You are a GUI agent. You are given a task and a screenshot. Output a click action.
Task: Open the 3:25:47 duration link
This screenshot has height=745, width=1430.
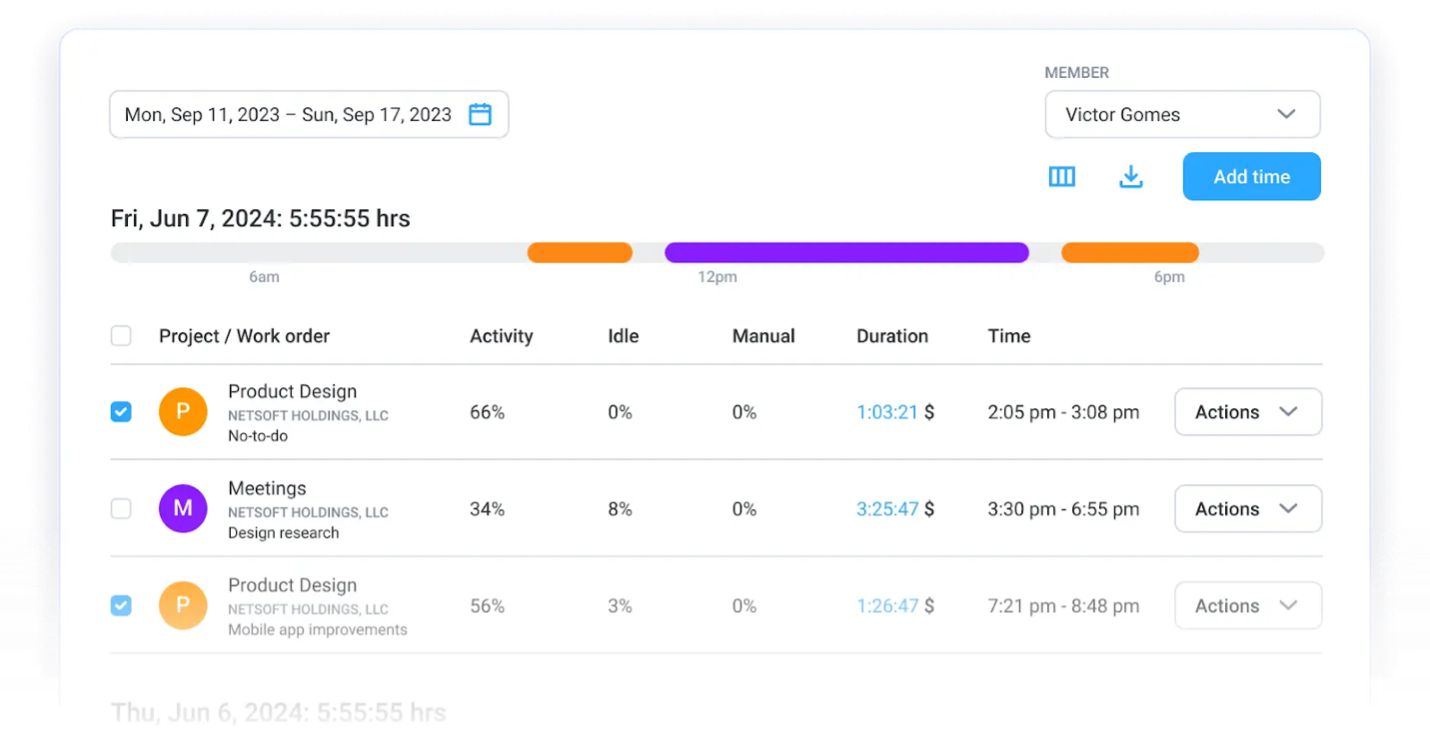point(887,509)
